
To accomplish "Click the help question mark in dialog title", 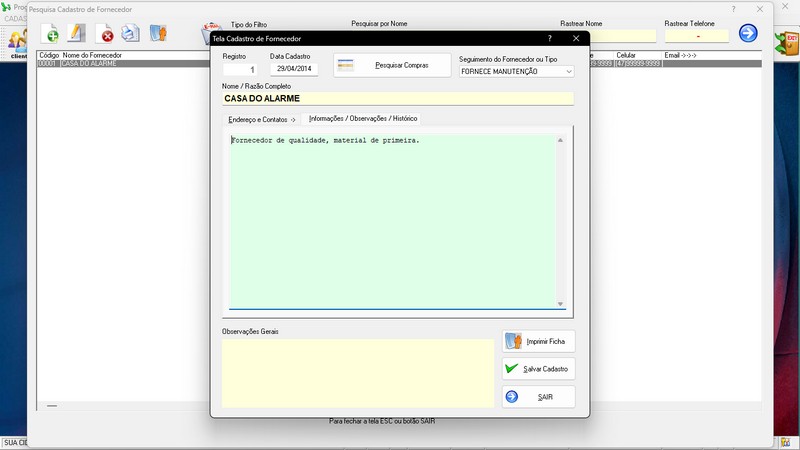I will pyautogui.click(x=549, y=38).
